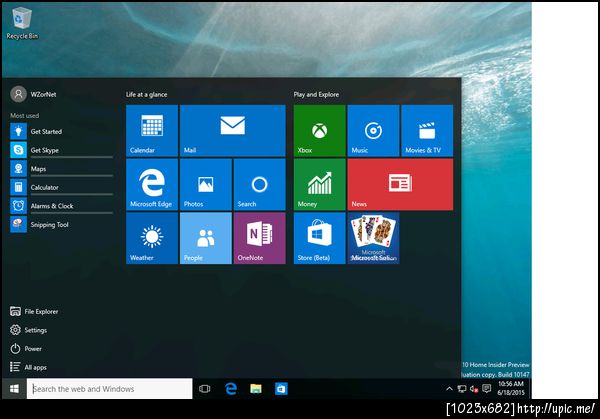Open Get Skype from Most used
Screen dimensions: 600x419
tap(62, 150)
